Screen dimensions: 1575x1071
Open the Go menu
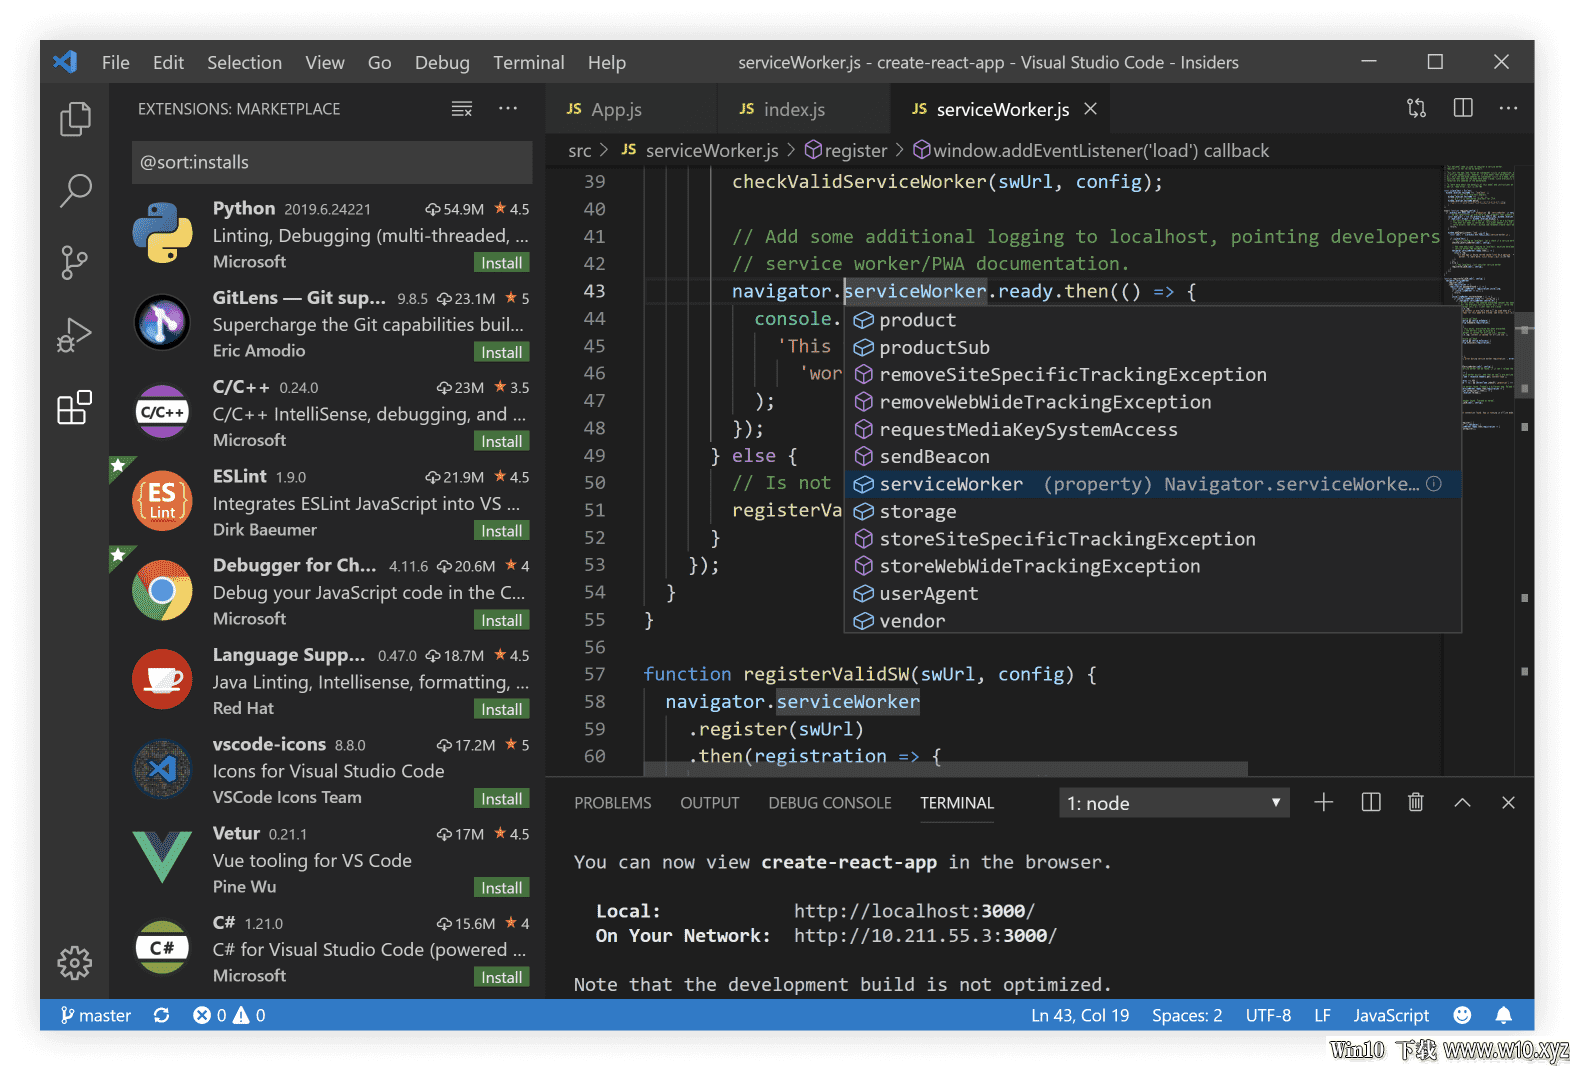(x=380, y=62)
